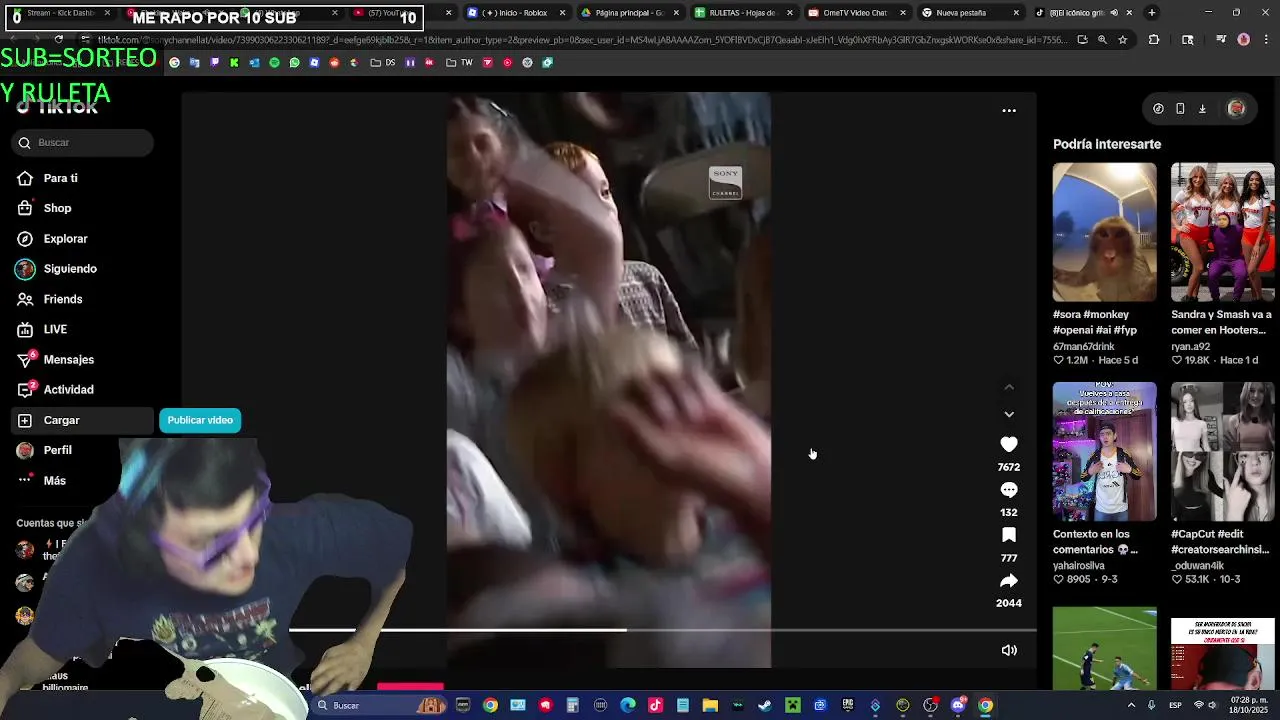Switch to the RULETAS - Hojas de cálculo tab
1280x720 pixels.
741,13
